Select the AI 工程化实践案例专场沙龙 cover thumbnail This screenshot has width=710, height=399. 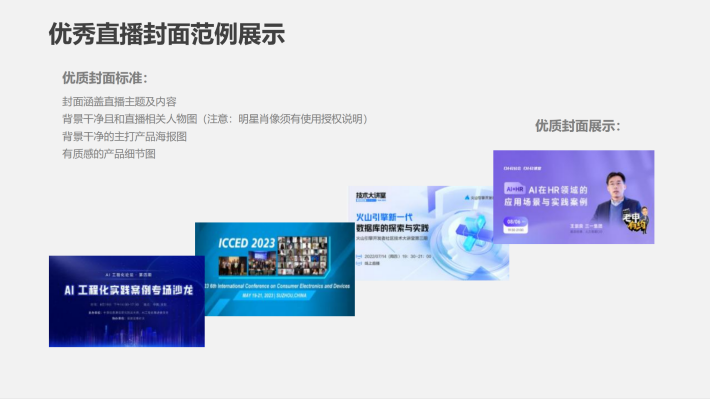127,301
